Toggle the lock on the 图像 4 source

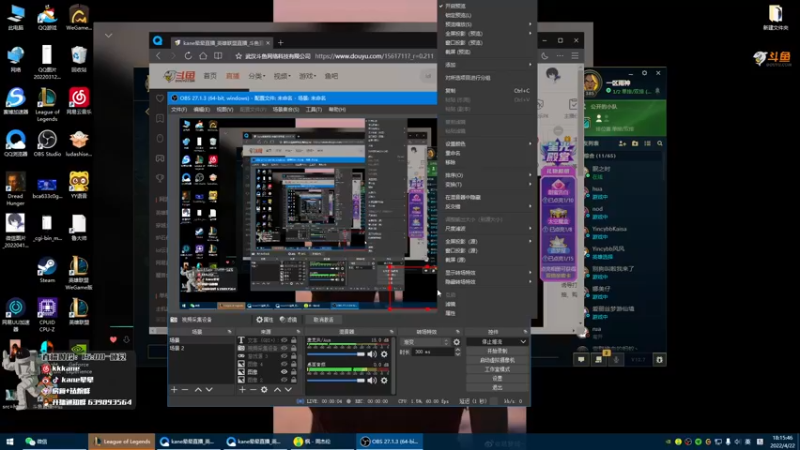point(293,364)
